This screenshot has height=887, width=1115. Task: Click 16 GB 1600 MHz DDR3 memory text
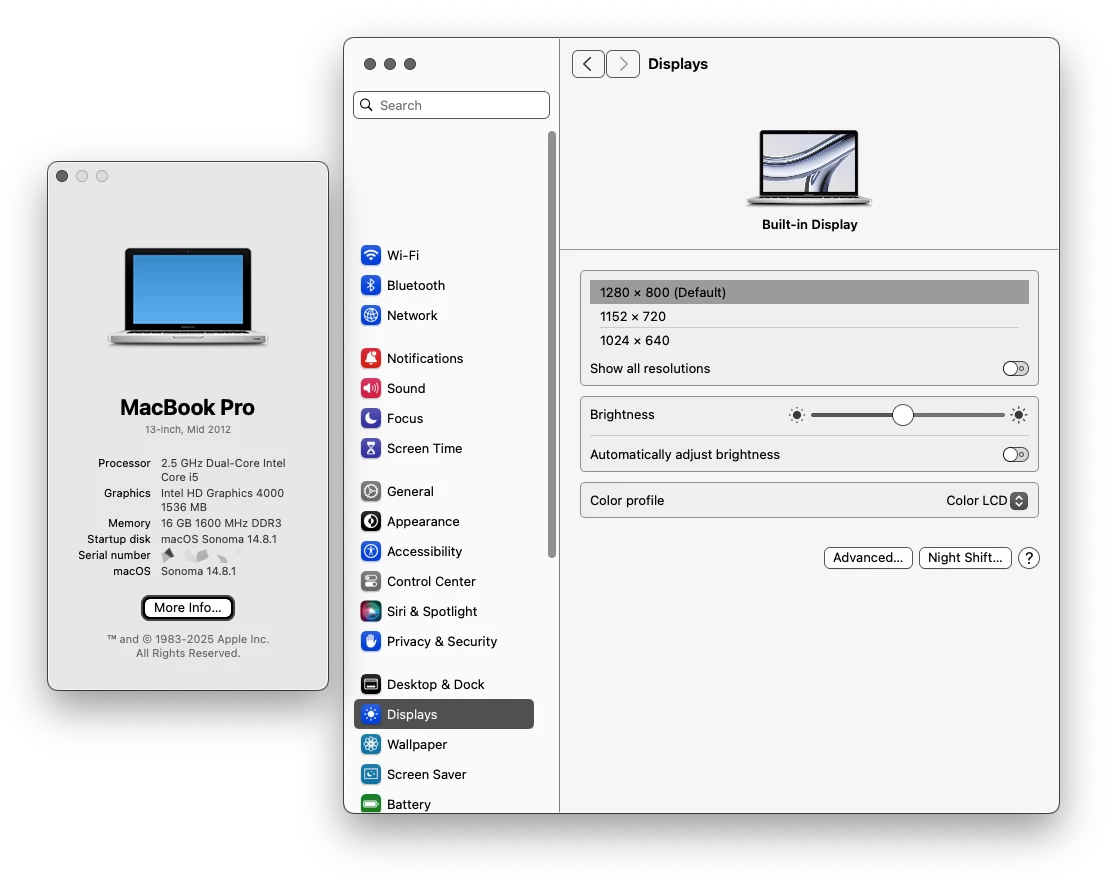pyautogui.click(x=221, y=523)
